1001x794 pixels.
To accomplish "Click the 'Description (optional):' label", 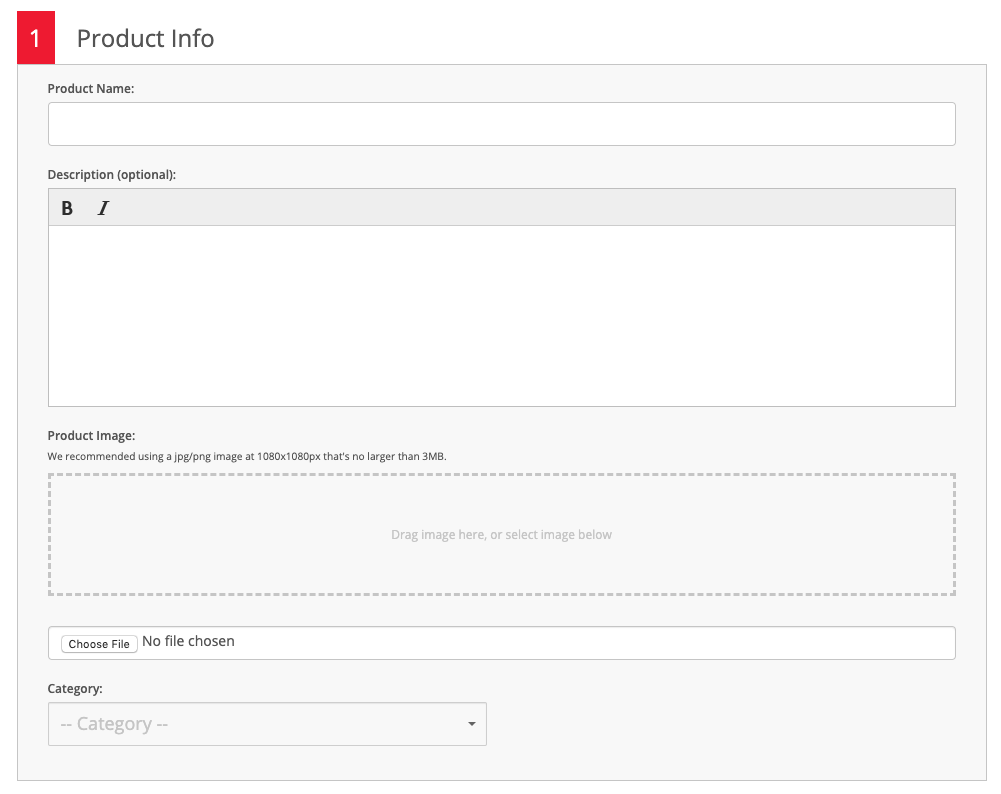I will (112, 175).
